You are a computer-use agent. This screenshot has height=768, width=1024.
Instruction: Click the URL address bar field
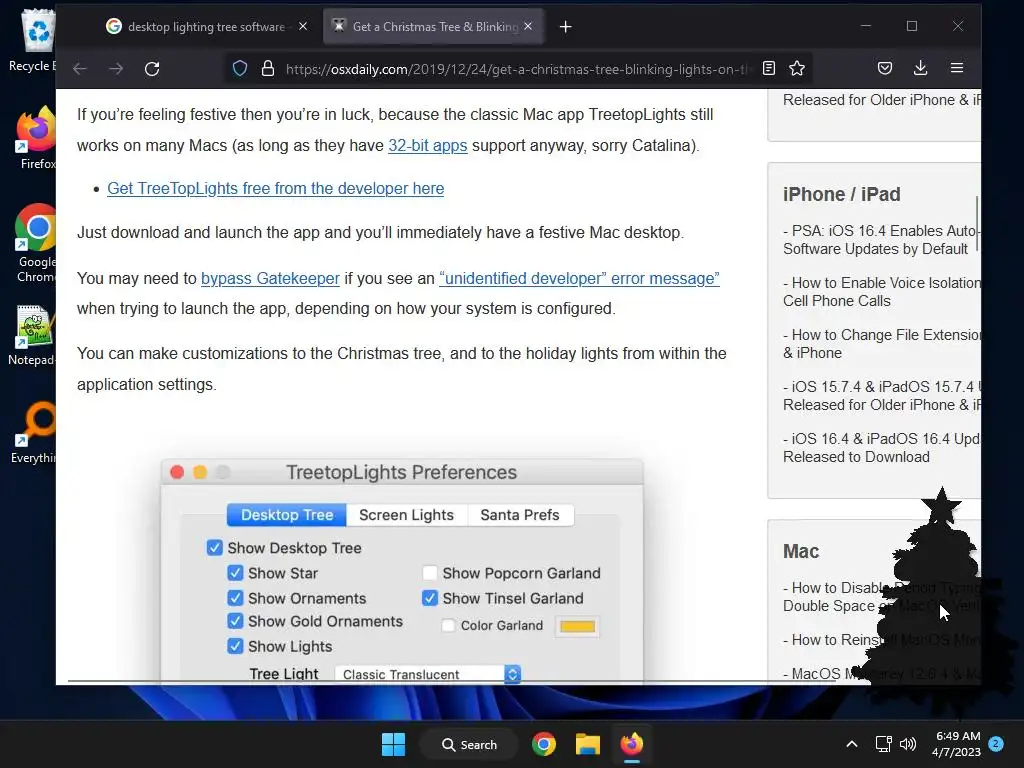(x=519, y=69)
